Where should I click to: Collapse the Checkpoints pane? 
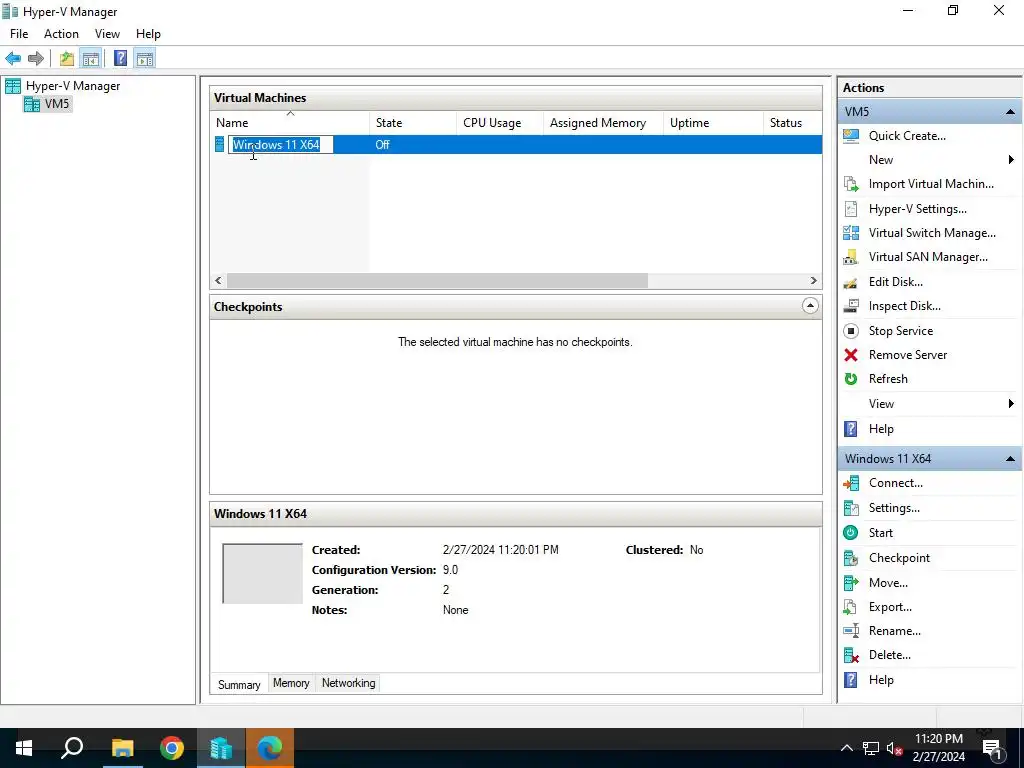coord(810,306)
